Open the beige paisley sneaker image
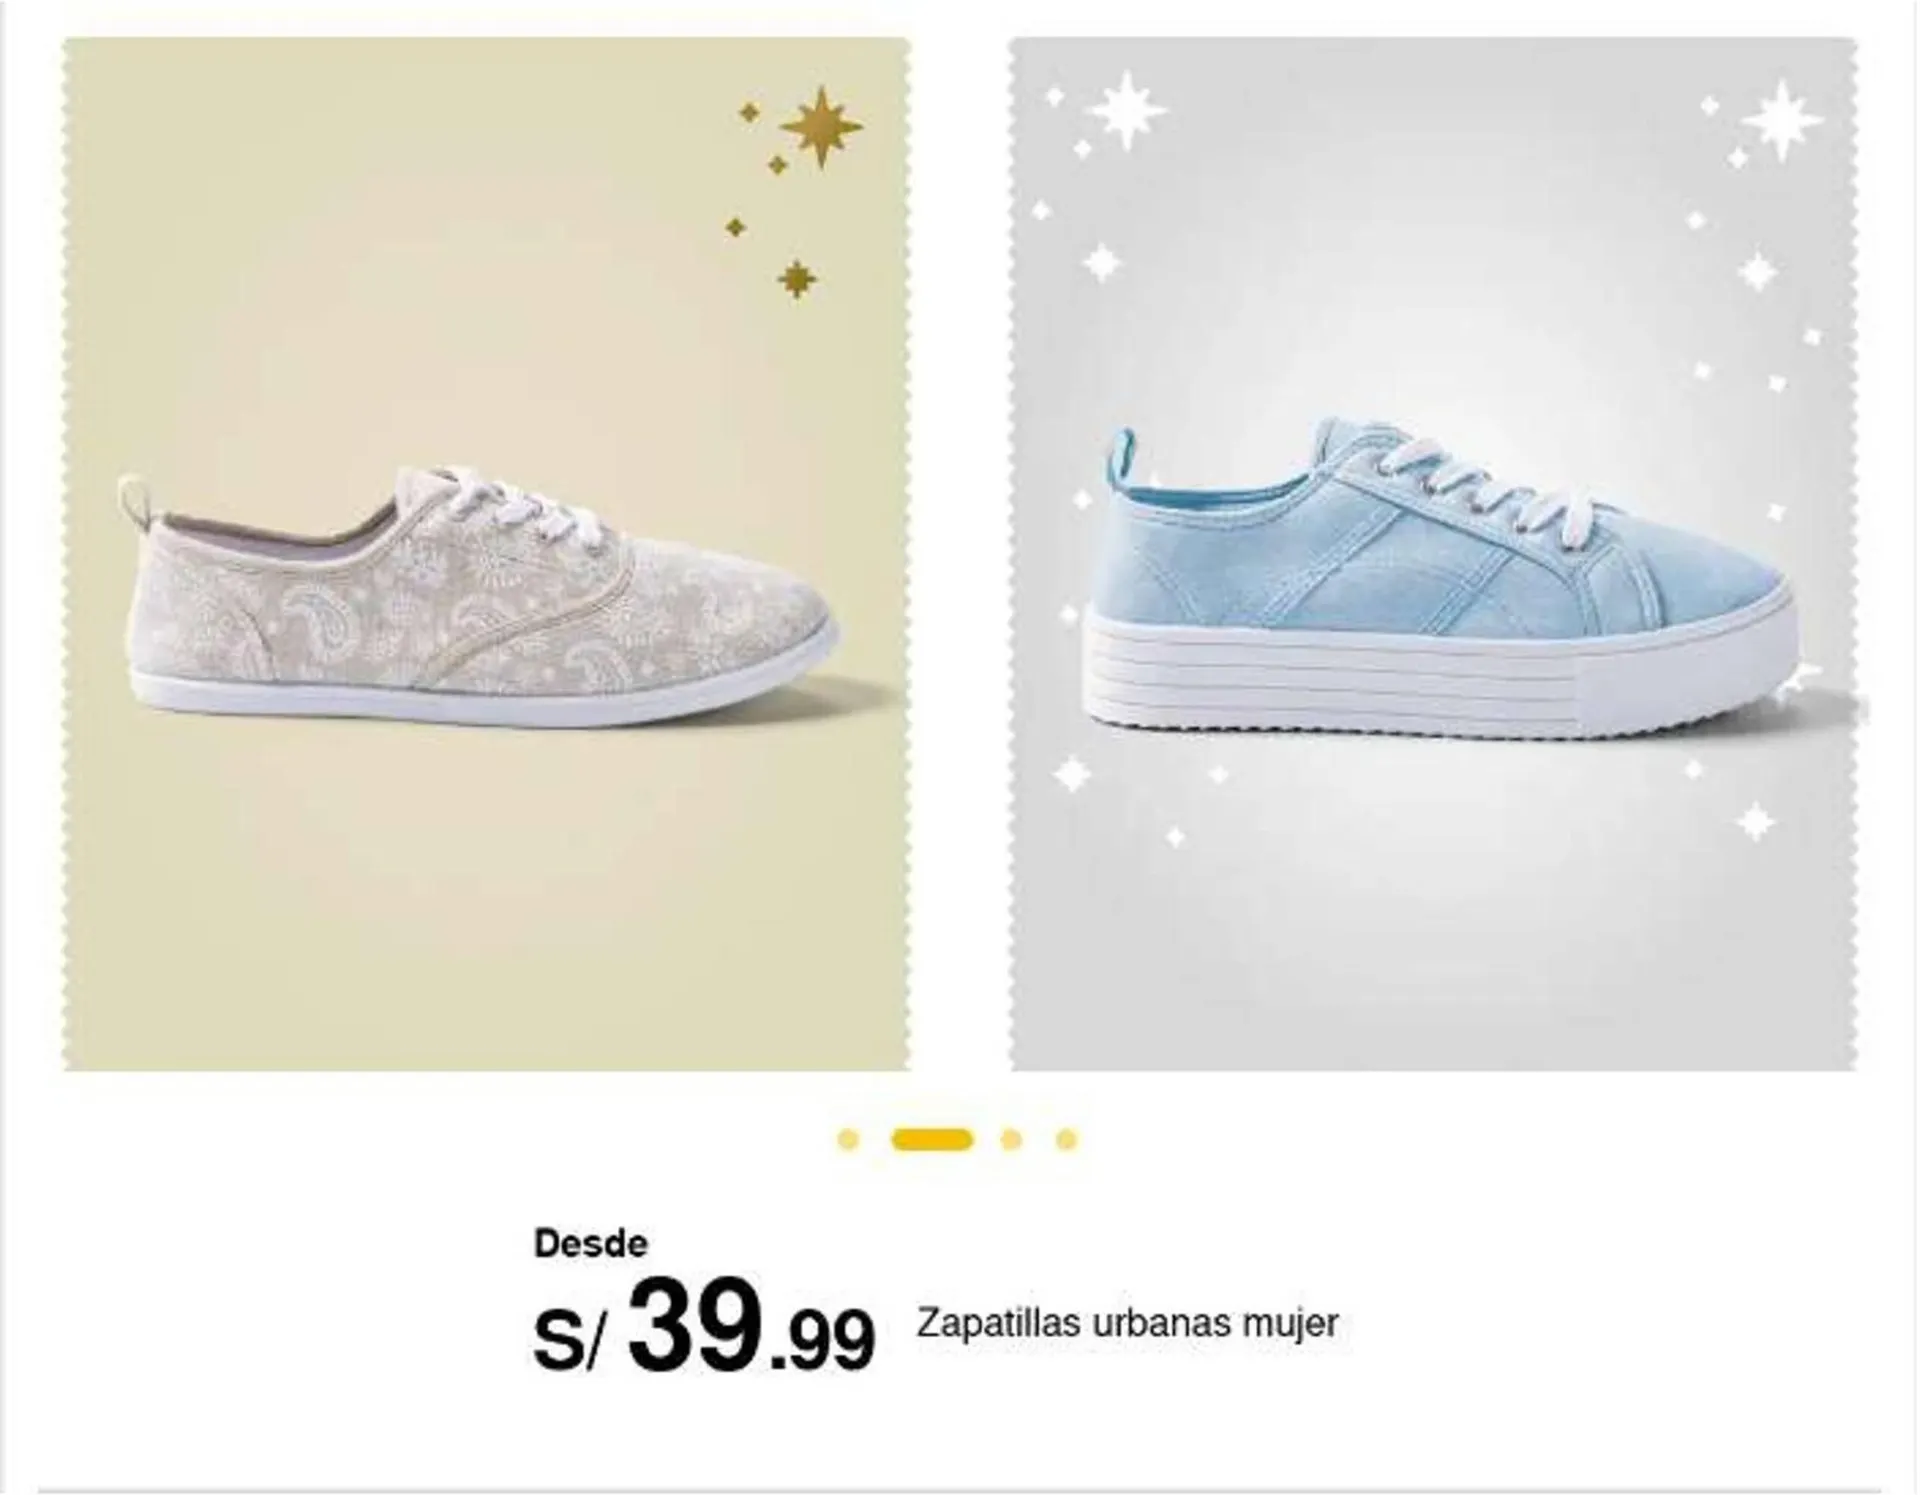Image resolution: width=1920 pixels, height=1495 pixels. coord(486,554)
